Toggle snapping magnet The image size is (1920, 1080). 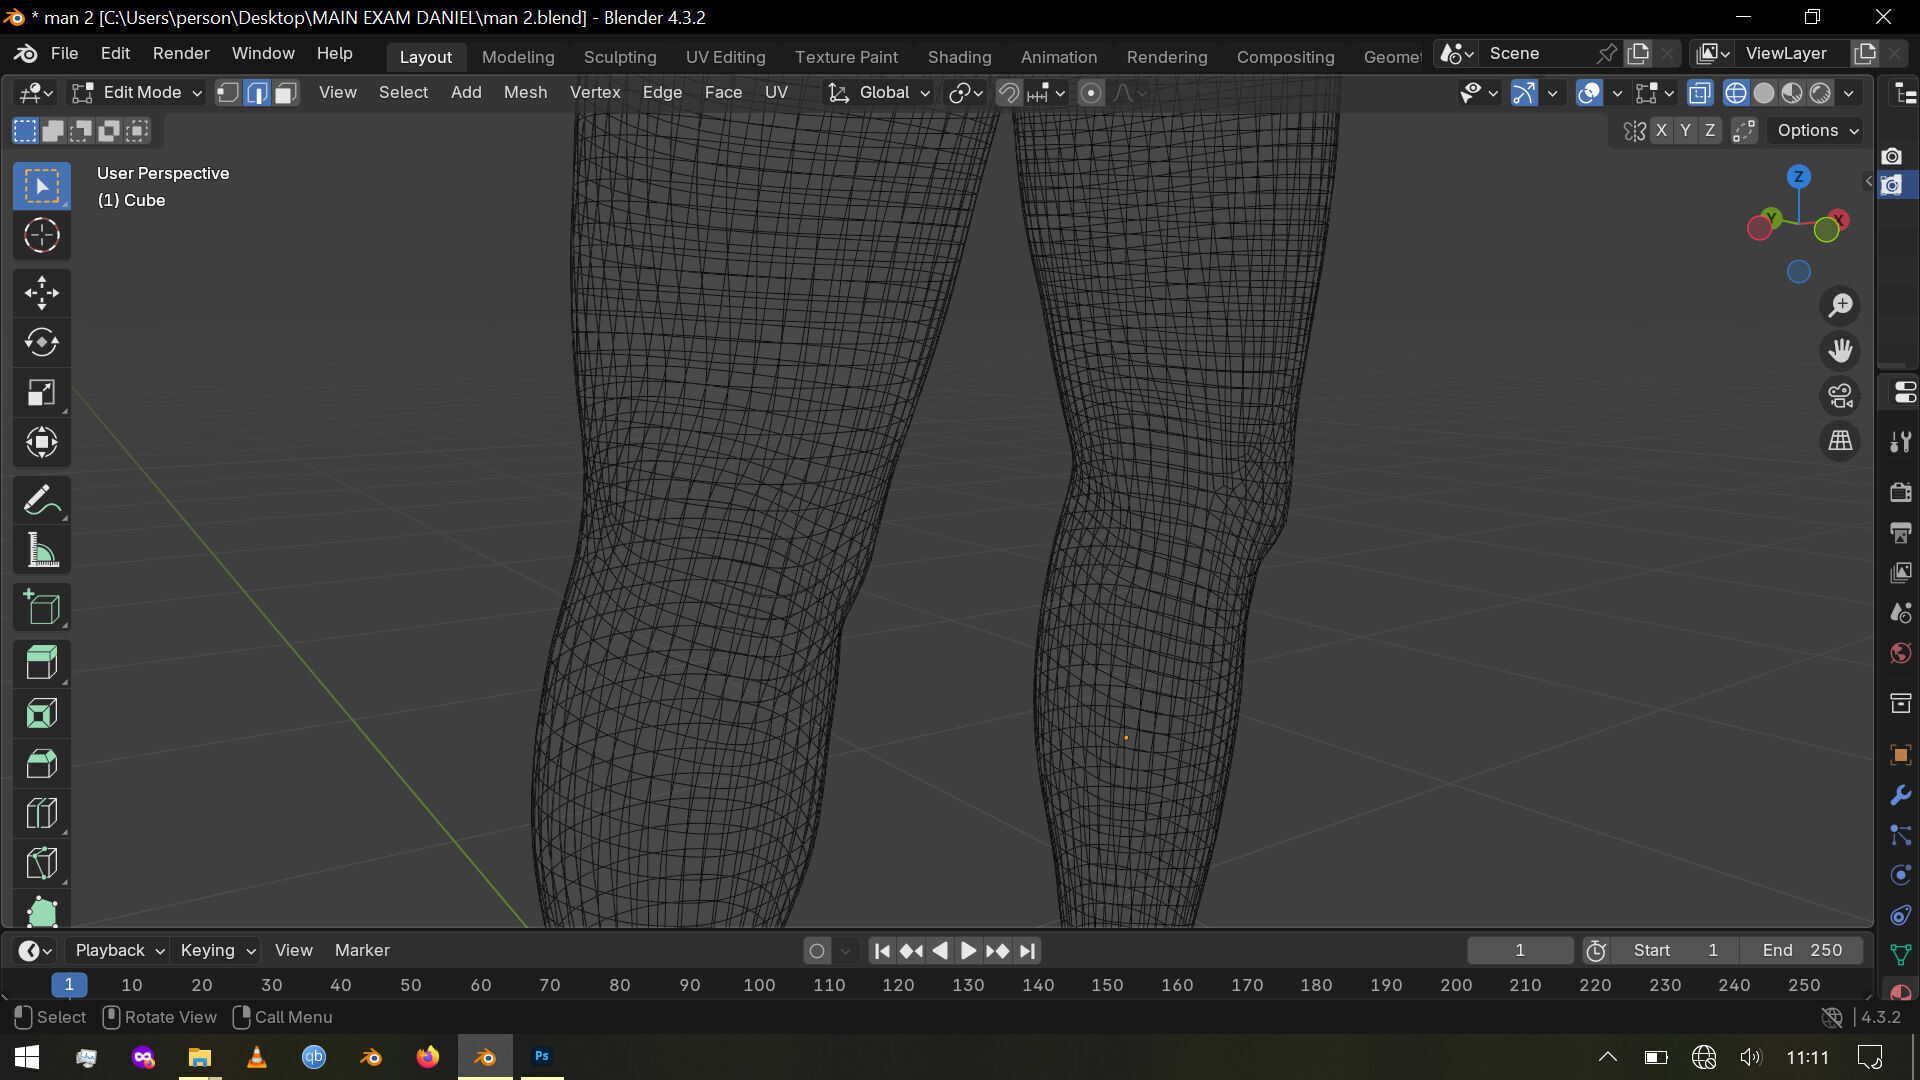coord(1009,93)
